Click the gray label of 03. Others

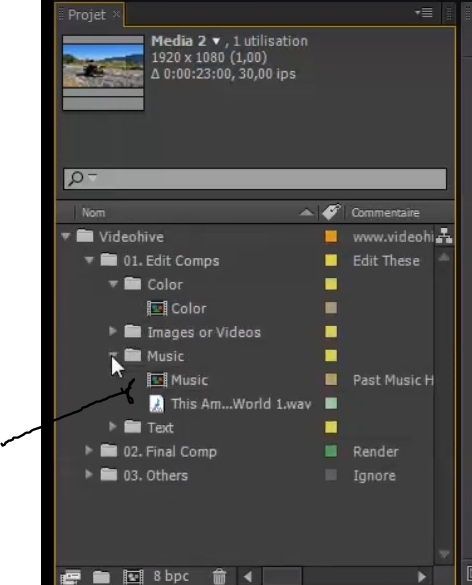click(331, 475)
